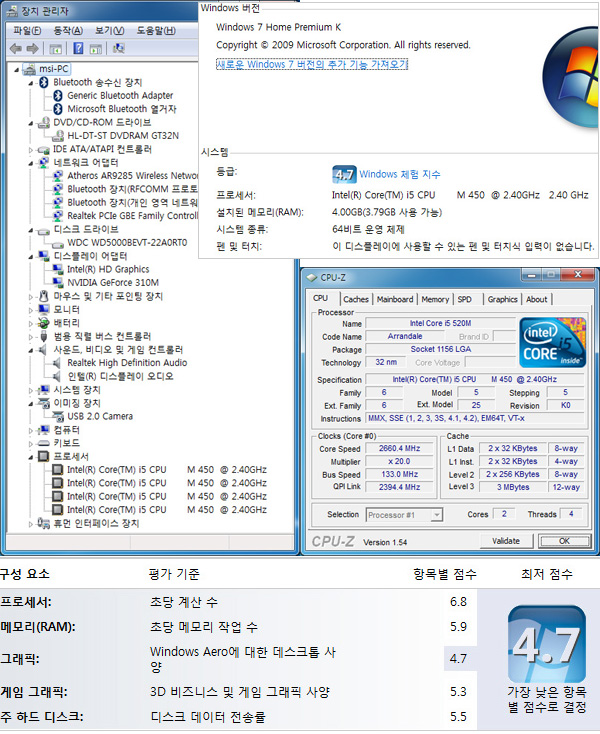Switch to the Mainboard tab in CPU-Z
This screenshot has width=600, height=734.
[395, 299]
